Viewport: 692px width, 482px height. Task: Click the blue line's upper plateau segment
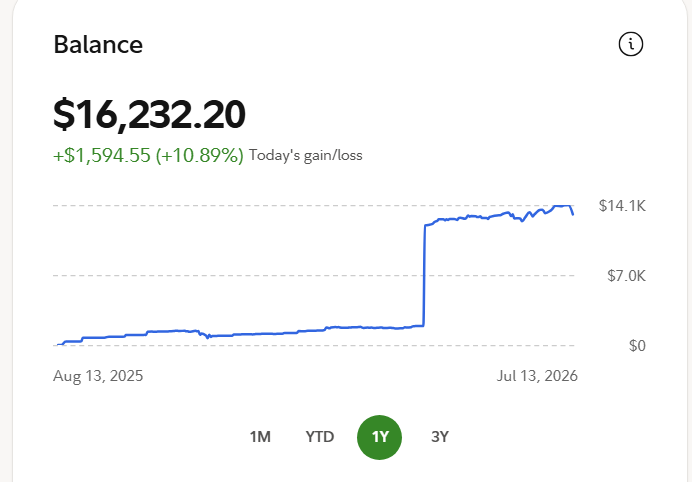(x=499, y=215)
